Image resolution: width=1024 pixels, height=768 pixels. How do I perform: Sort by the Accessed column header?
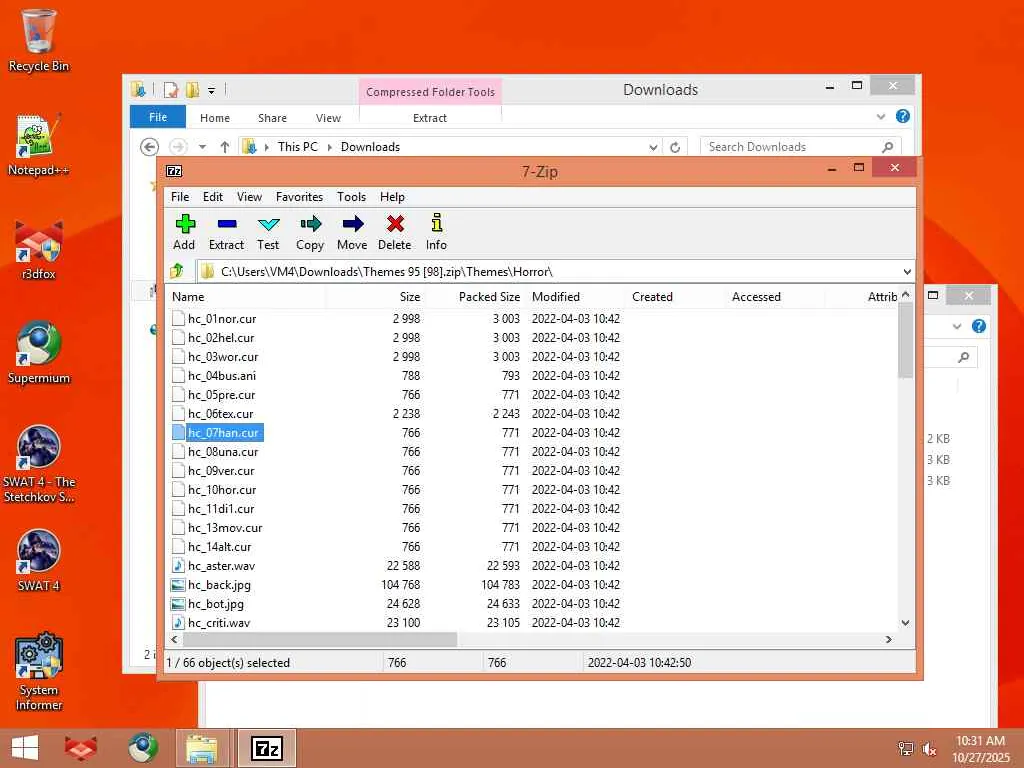pos(775,296)
